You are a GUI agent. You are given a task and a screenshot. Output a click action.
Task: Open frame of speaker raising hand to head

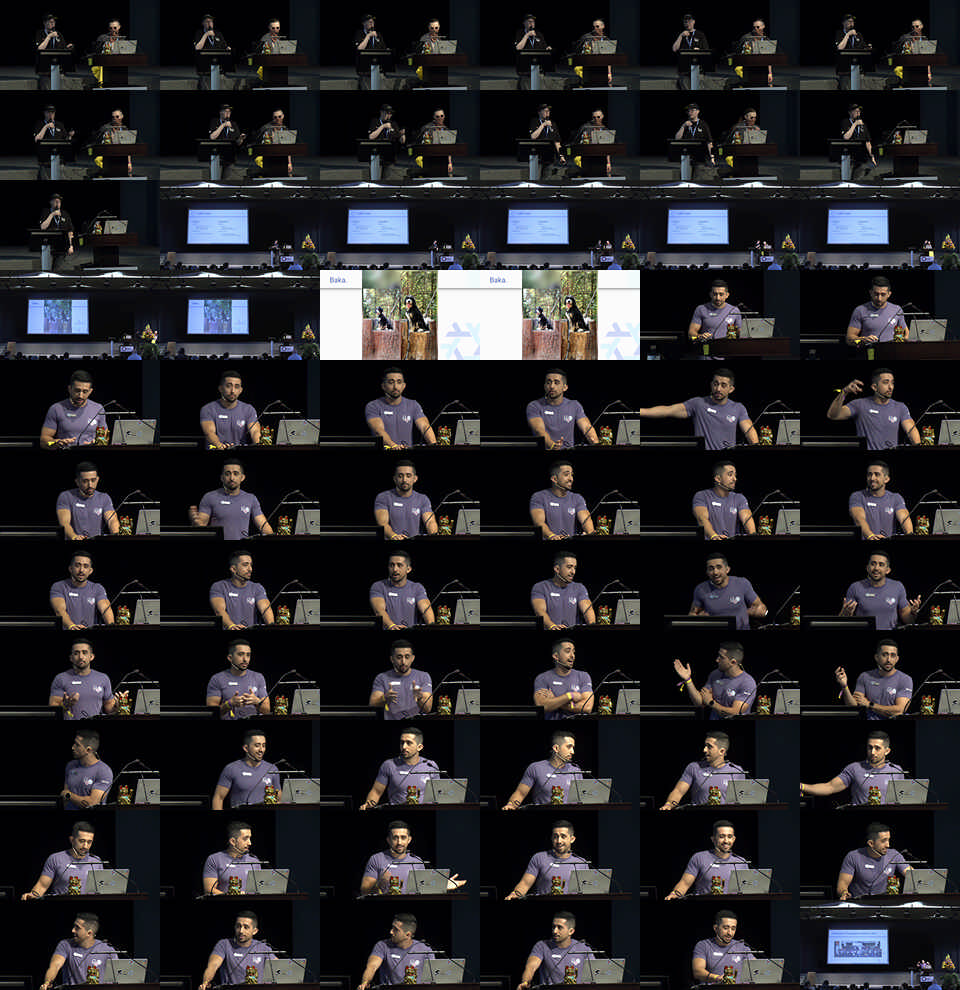pos(880,405)
